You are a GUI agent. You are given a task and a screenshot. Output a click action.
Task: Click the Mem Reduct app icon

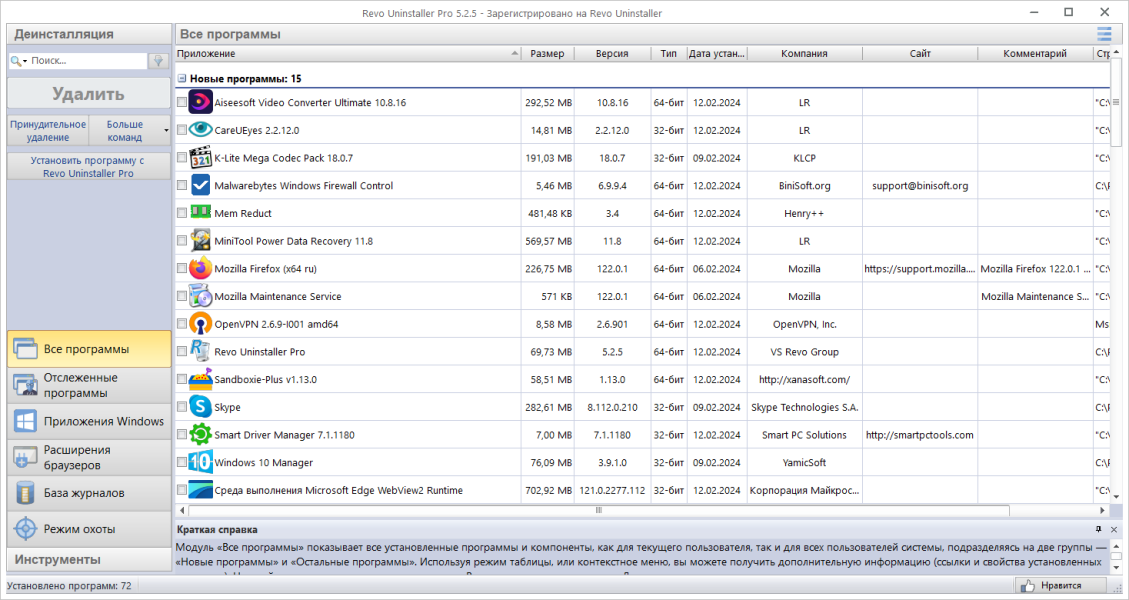pyautogui.click(x=200, y=212)
